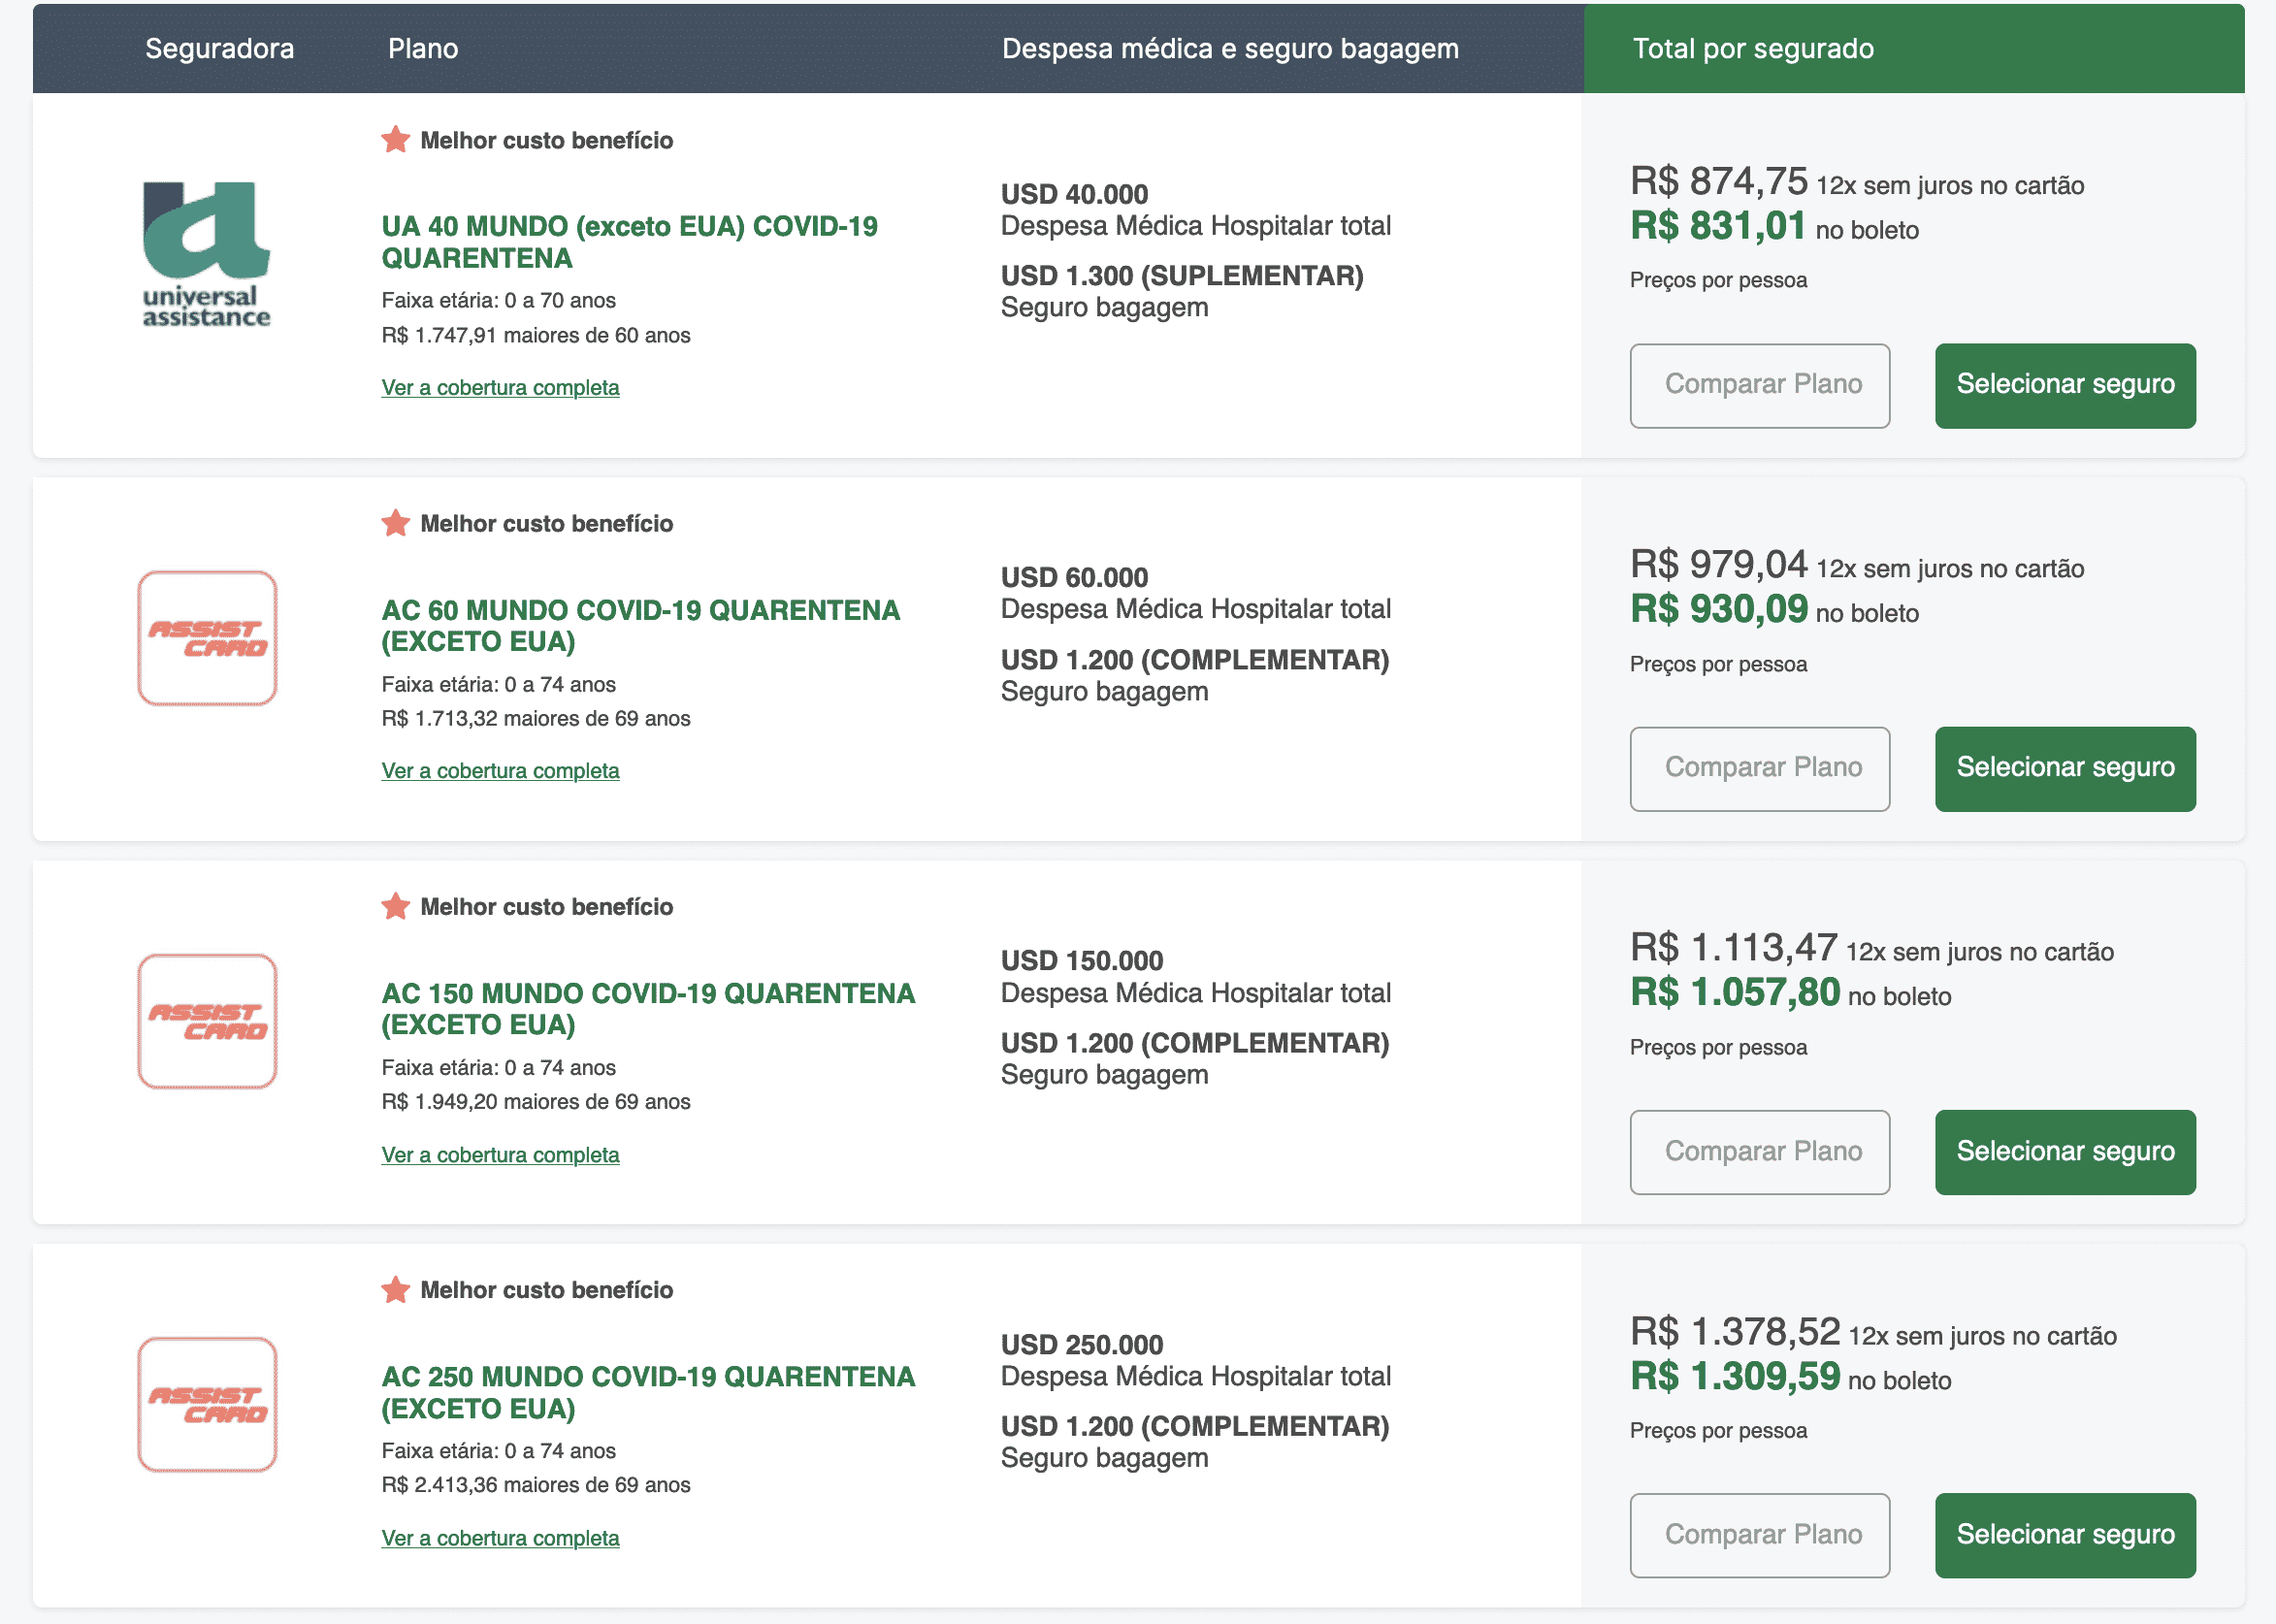
Task: Click USD 1.200 (COMPLEMENTAR) in the AC 60 row
Action: [1195, 660]
